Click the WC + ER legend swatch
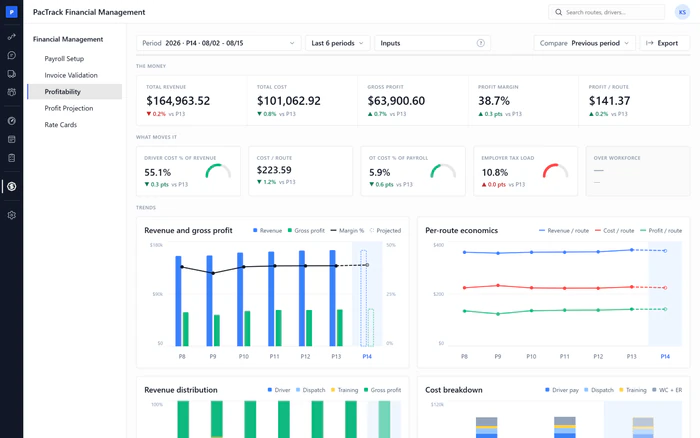Screen dimensions: 700x438 (654, 390)
